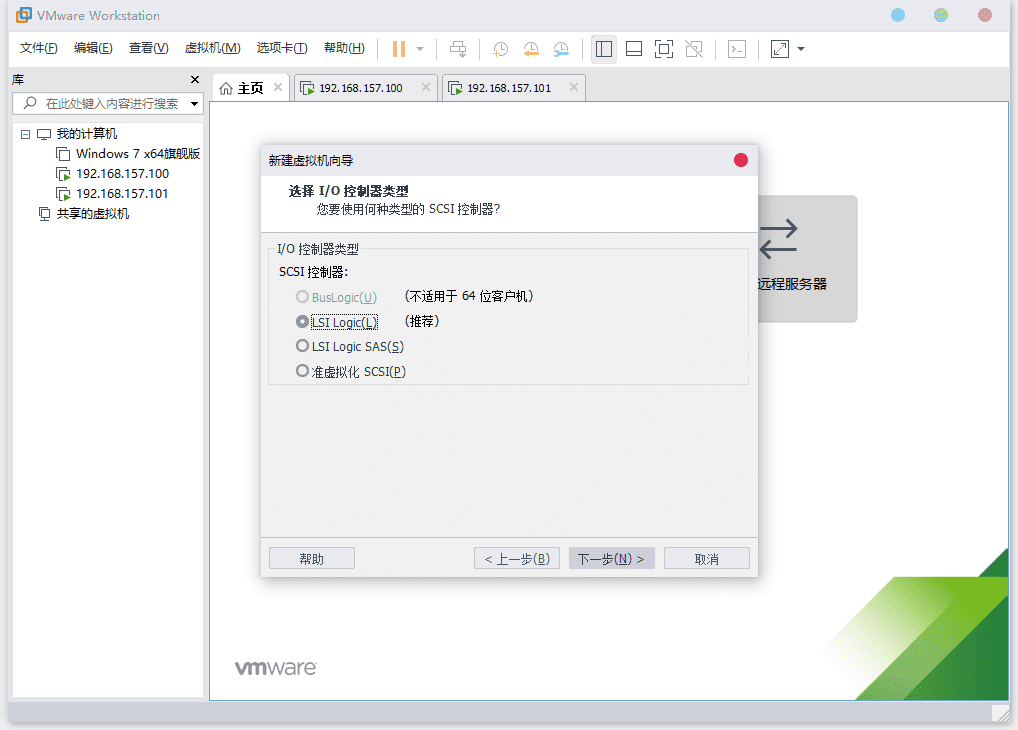This screenshot has height=730, width=1018.
Task: Open the 编辑(E) menu
Action: (93, 48)
